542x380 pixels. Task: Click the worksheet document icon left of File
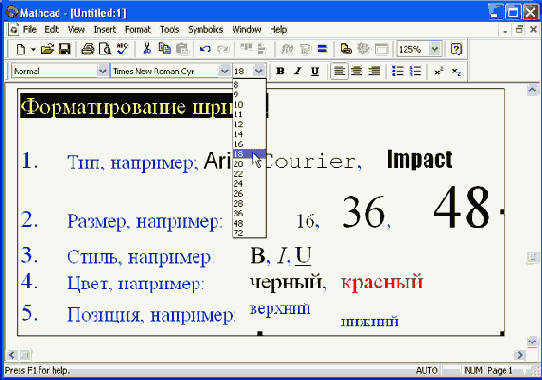pyautogui.click(x=13, y=30)
